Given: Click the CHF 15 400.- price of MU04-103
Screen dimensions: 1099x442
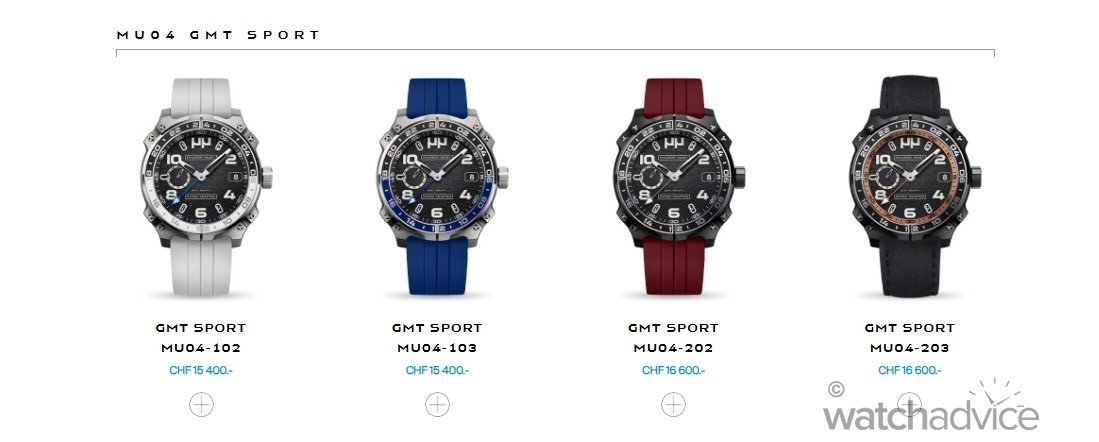Looking at the screenshot, I should click(x=437, y=371).
